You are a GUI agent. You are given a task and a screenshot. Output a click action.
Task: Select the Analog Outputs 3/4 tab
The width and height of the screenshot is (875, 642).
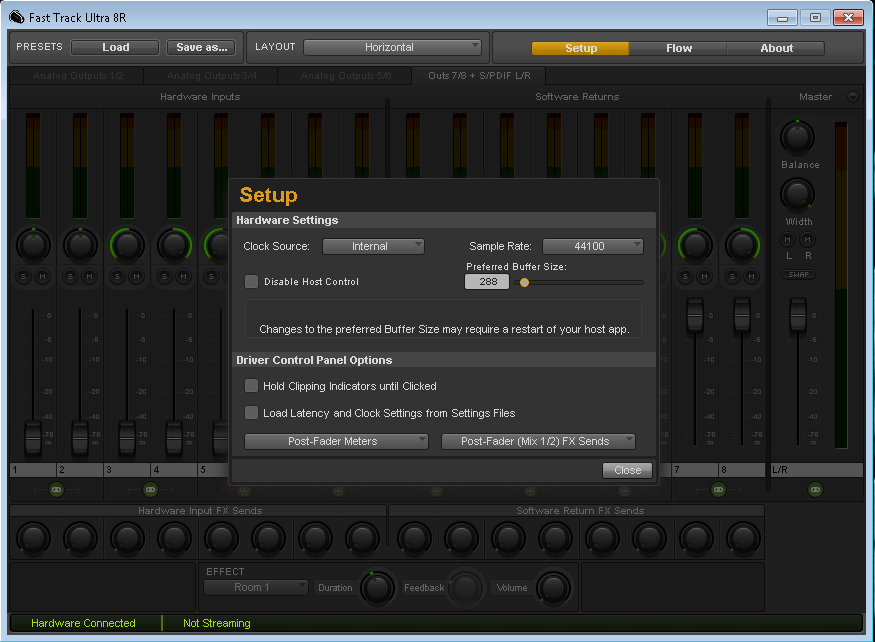(211, 75)
